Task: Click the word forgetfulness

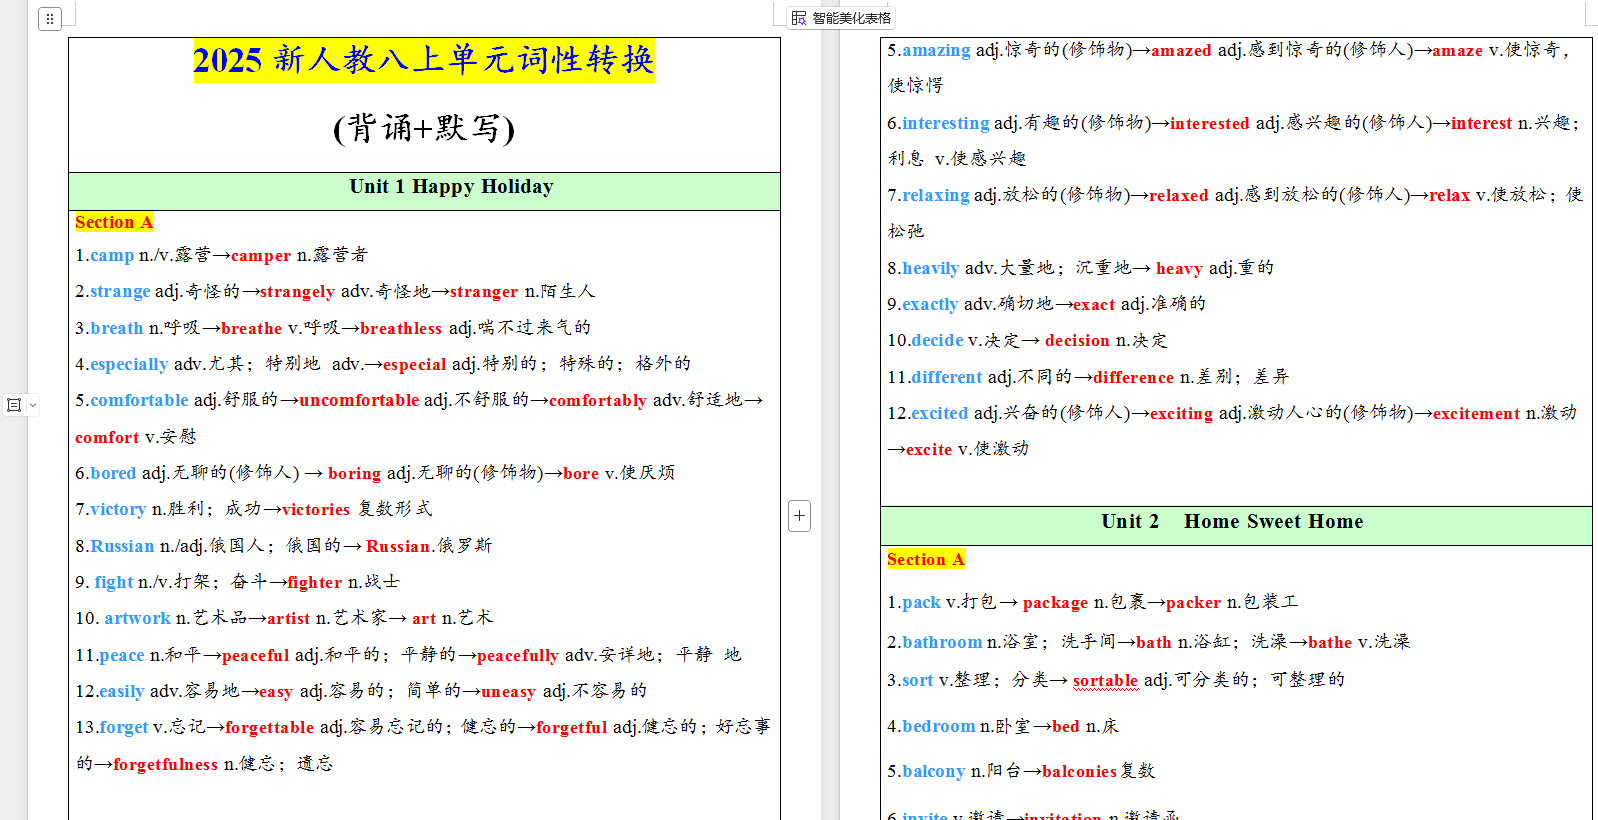Action: pyautogui.click(x=165, y=765)
